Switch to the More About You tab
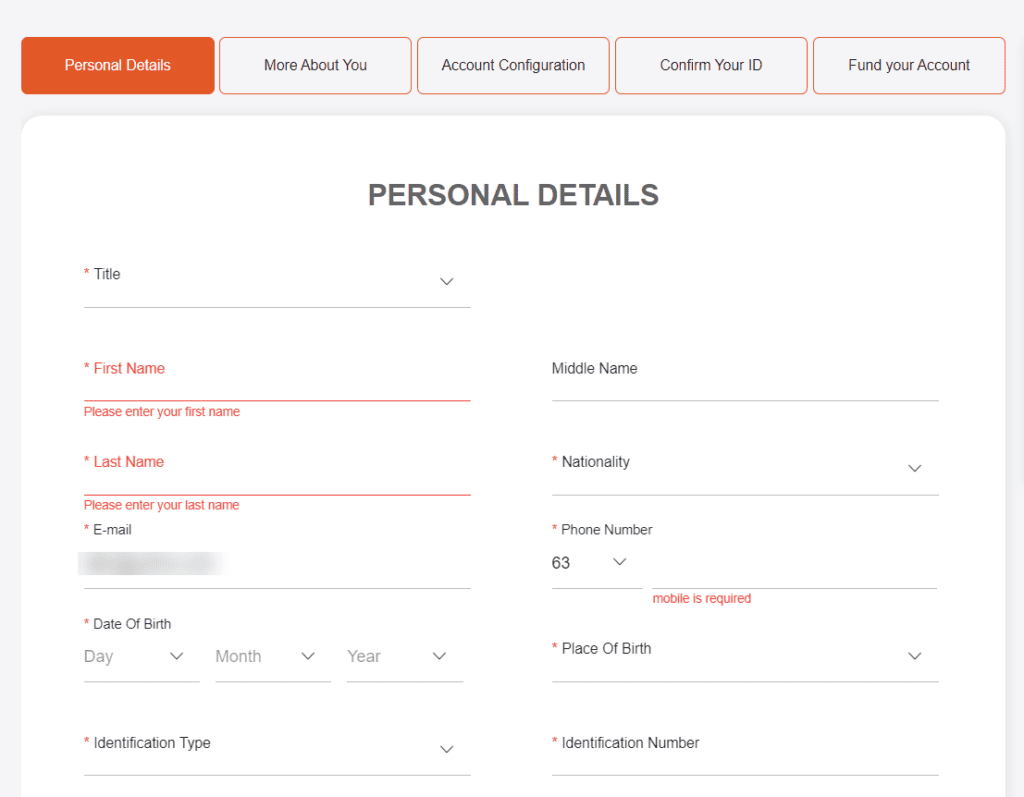 [x=315, y=66]
